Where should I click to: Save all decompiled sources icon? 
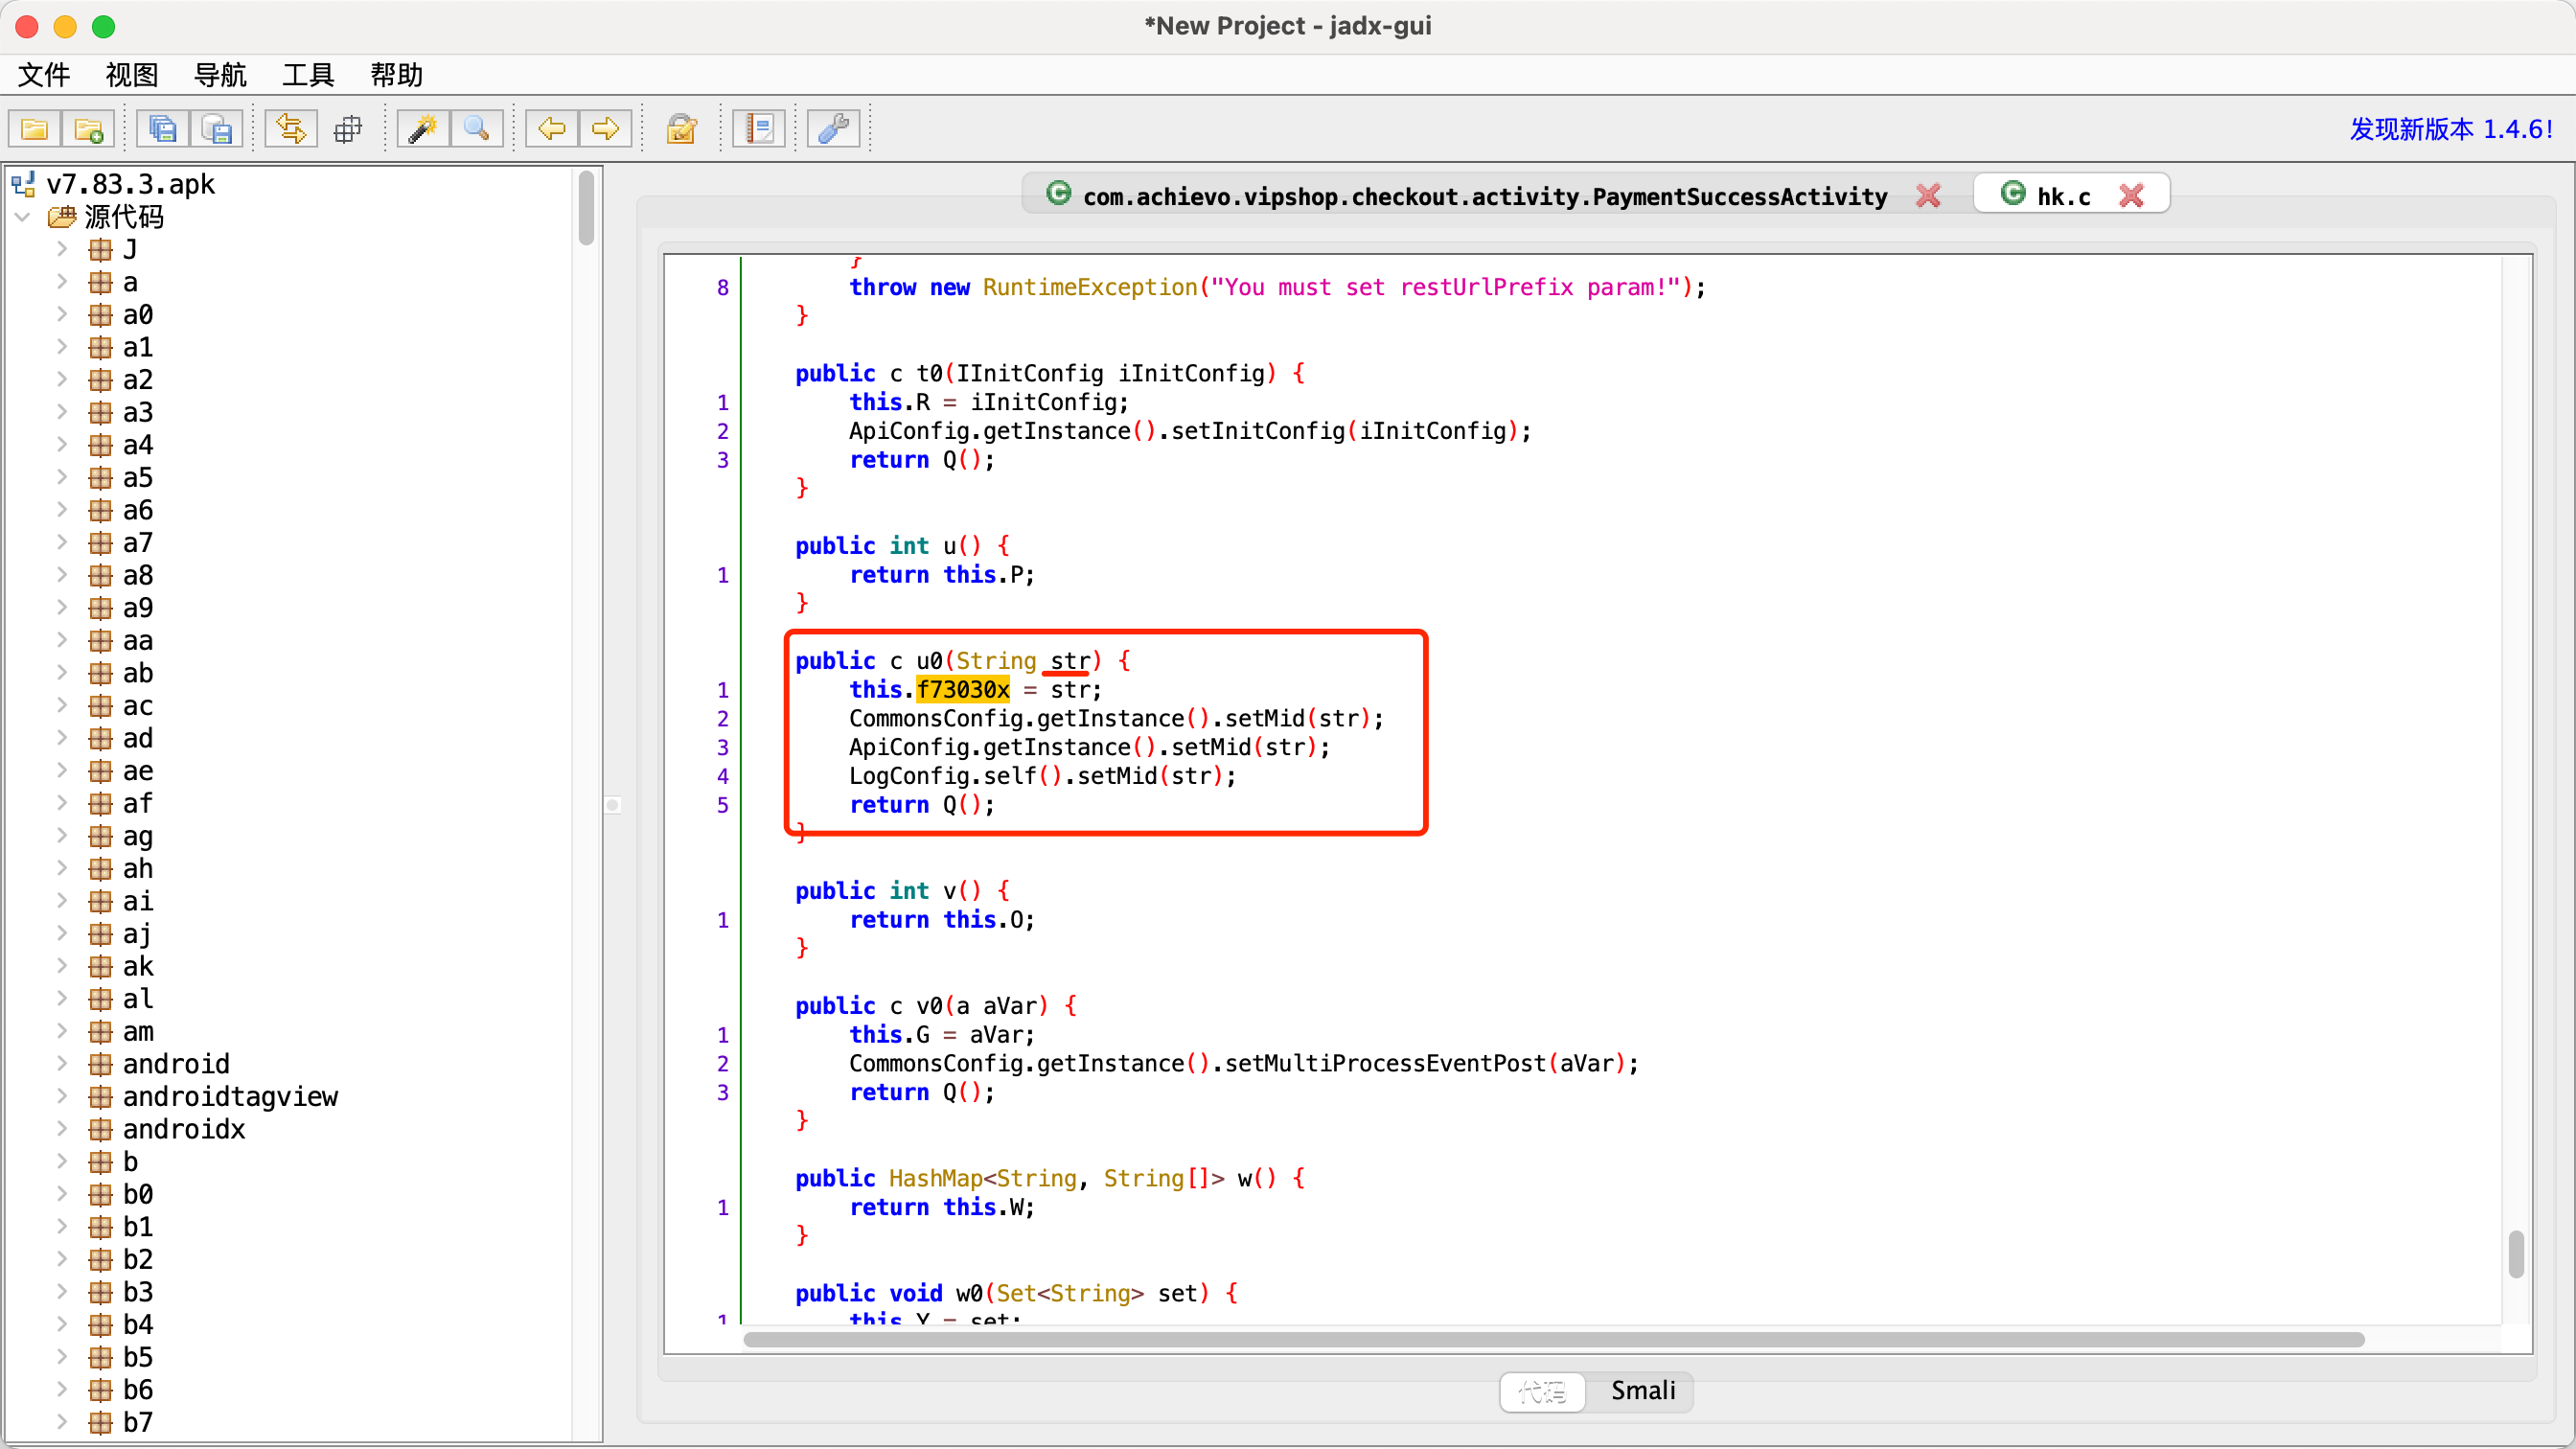coord(162,129)
